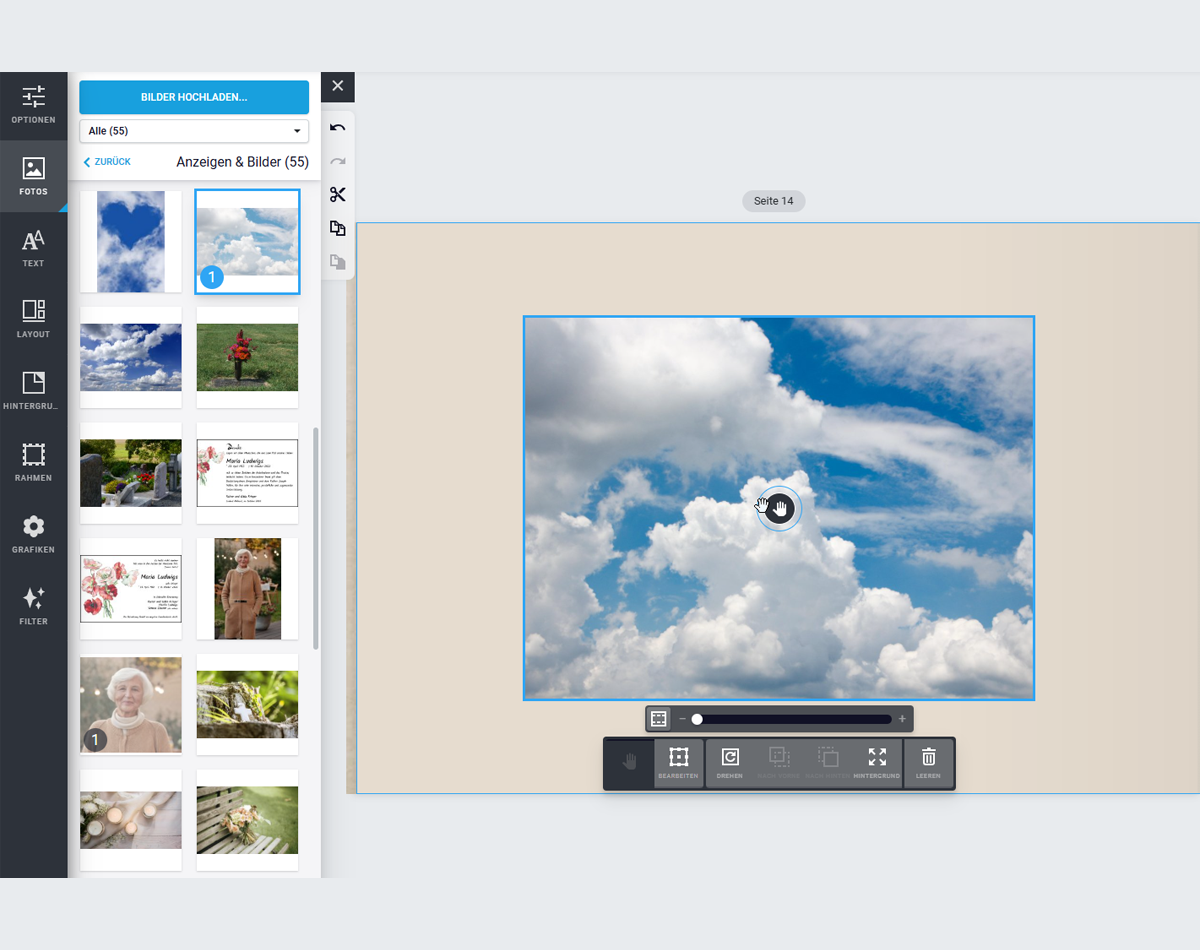1200x950 pixels.
Task: Click the zoom slider track
Action: 791,719
